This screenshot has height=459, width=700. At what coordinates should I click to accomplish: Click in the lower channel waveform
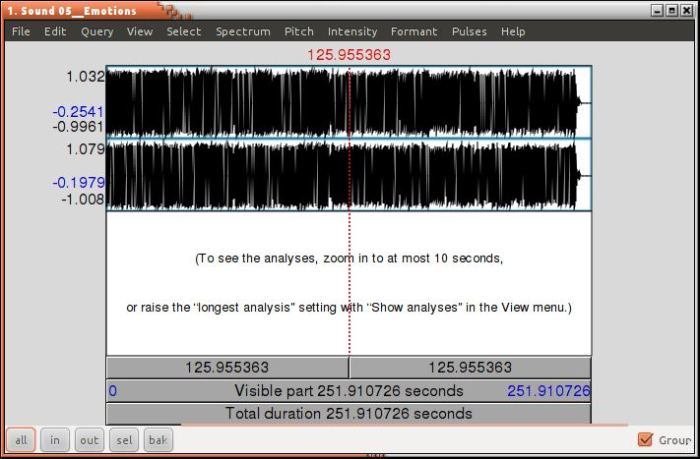pos(349,175)
